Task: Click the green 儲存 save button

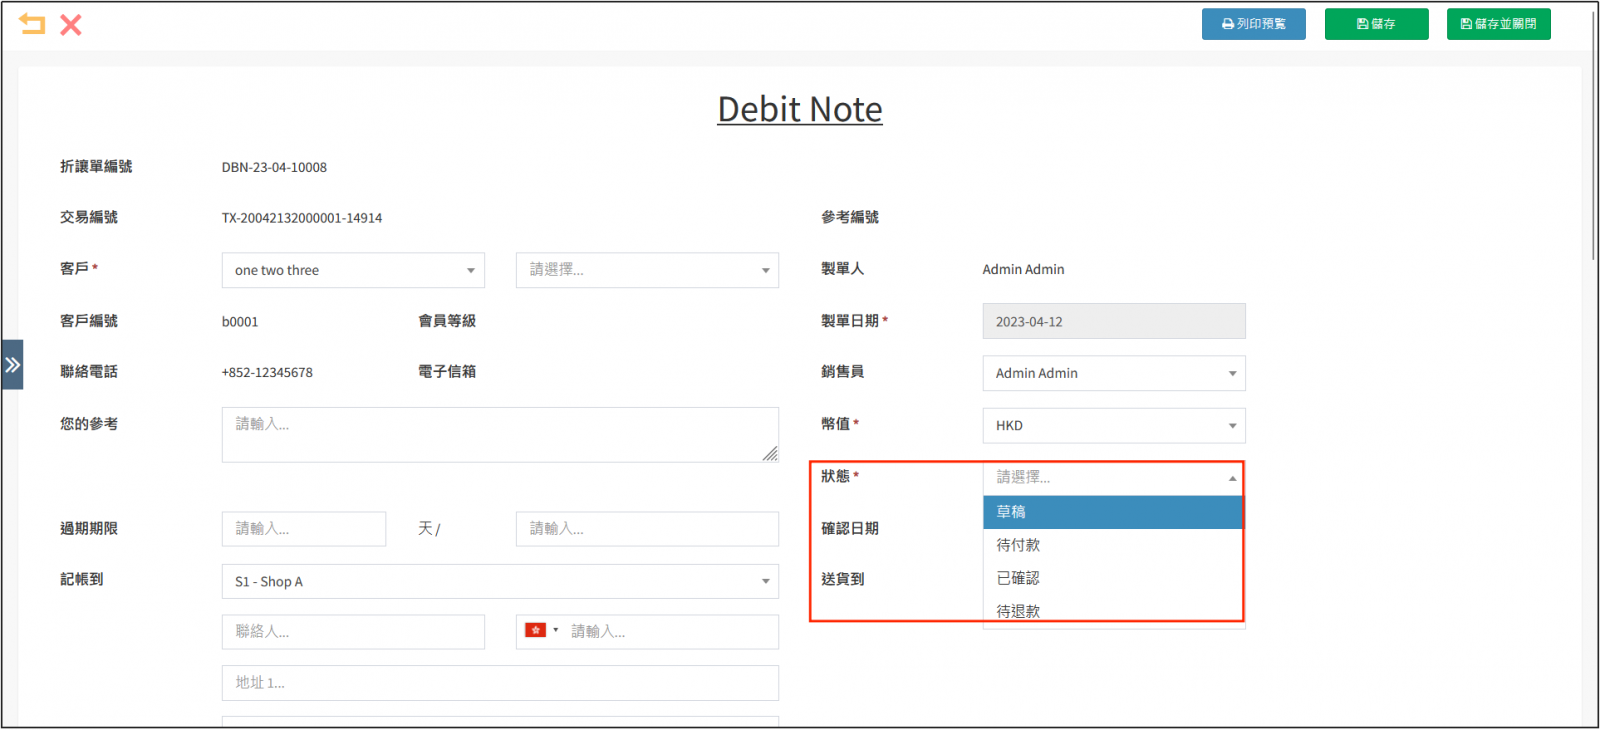Action: (1376, 24)
